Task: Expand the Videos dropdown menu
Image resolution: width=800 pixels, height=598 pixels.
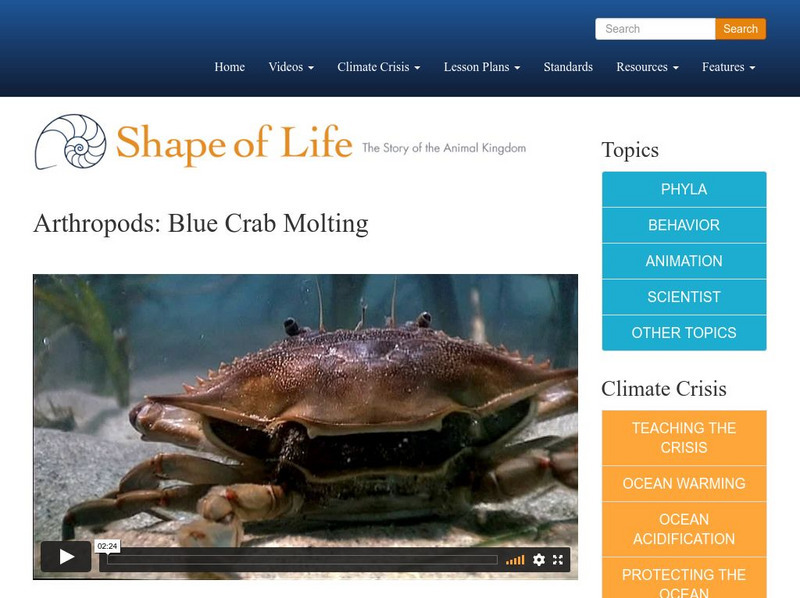Action: pos(289,67)
